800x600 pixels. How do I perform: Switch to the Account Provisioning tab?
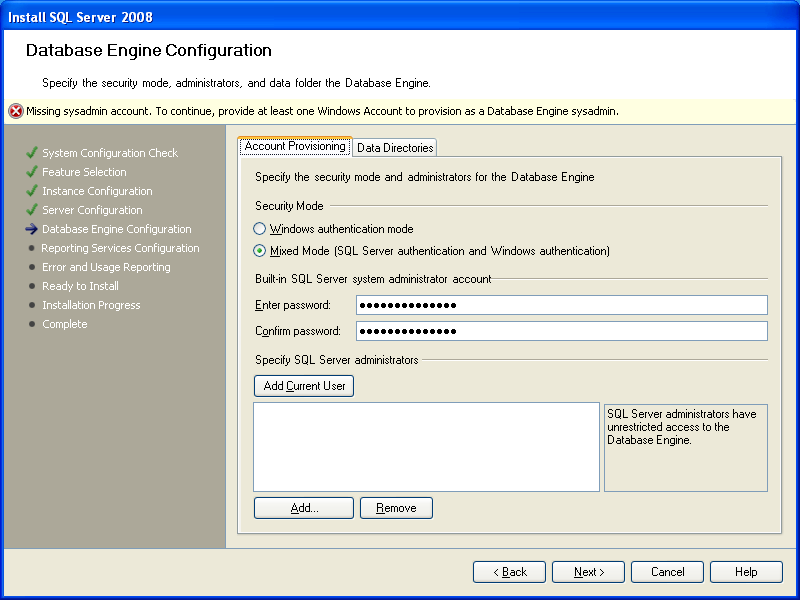295,146
